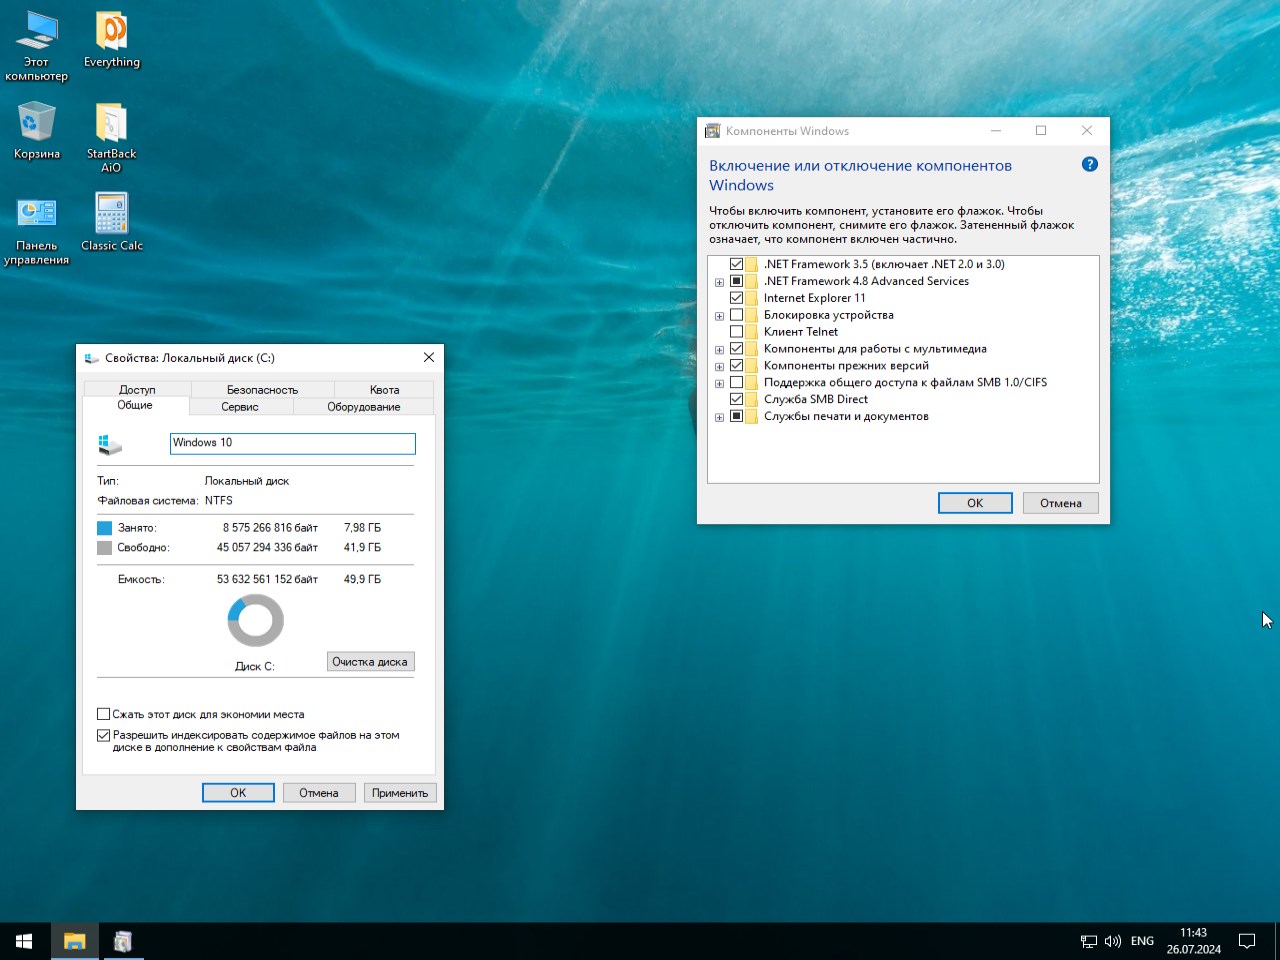Viewport: 1280px width, 960px height.
Task: Click the folder icon of Internet Explorer 11
Action: [751, 298]
